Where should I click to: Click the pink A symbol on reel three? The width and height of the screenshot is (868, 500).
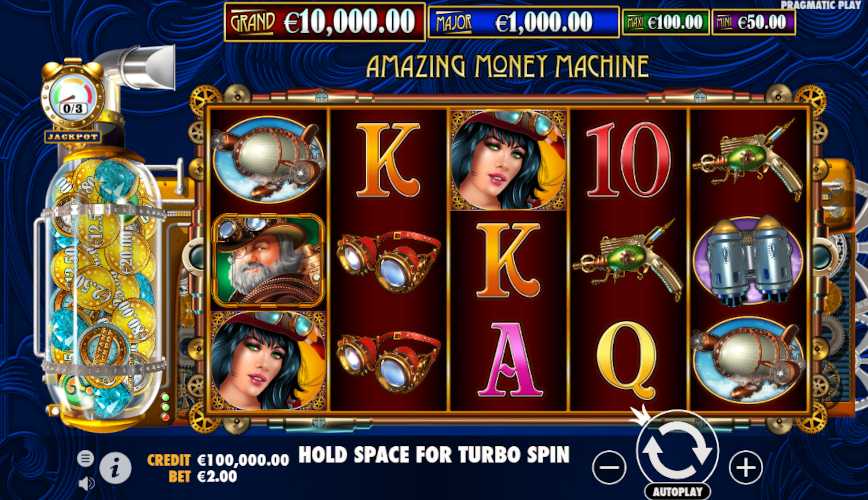point(509,359)
